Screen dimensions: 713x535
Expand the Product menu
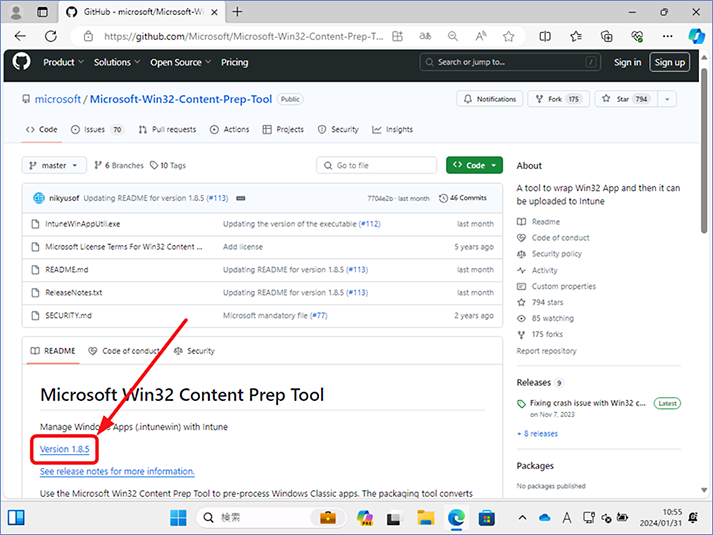63,62
